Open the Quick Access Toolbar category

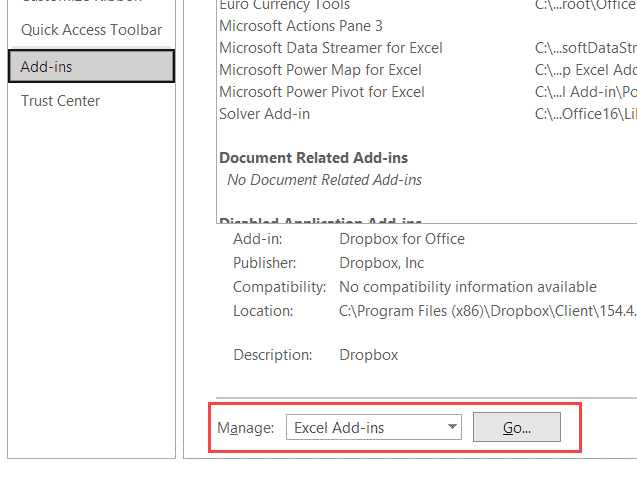click(x=91, y=30)
